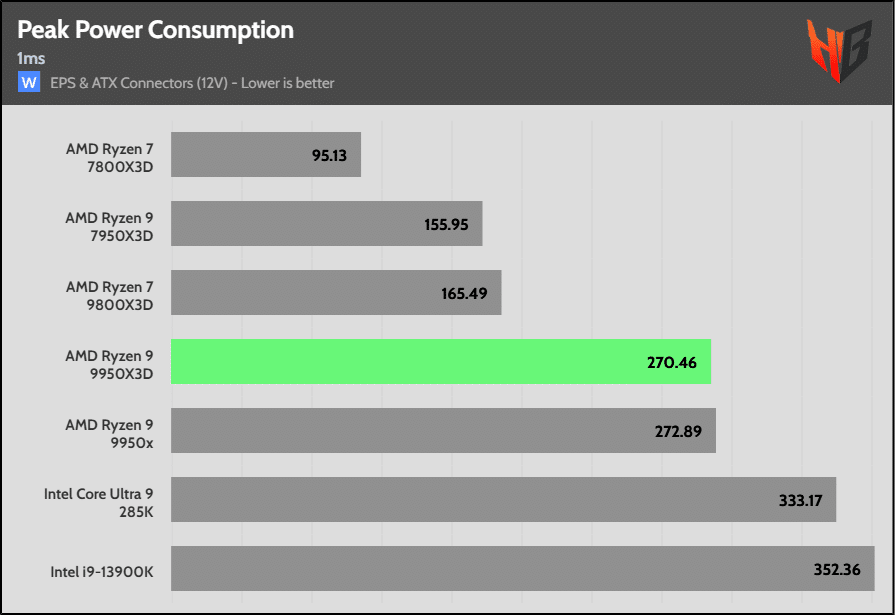Click the AMD Ryzen 7 7800X3D axis label
This screenshot has height=615, width=895.
coord(109,156)
